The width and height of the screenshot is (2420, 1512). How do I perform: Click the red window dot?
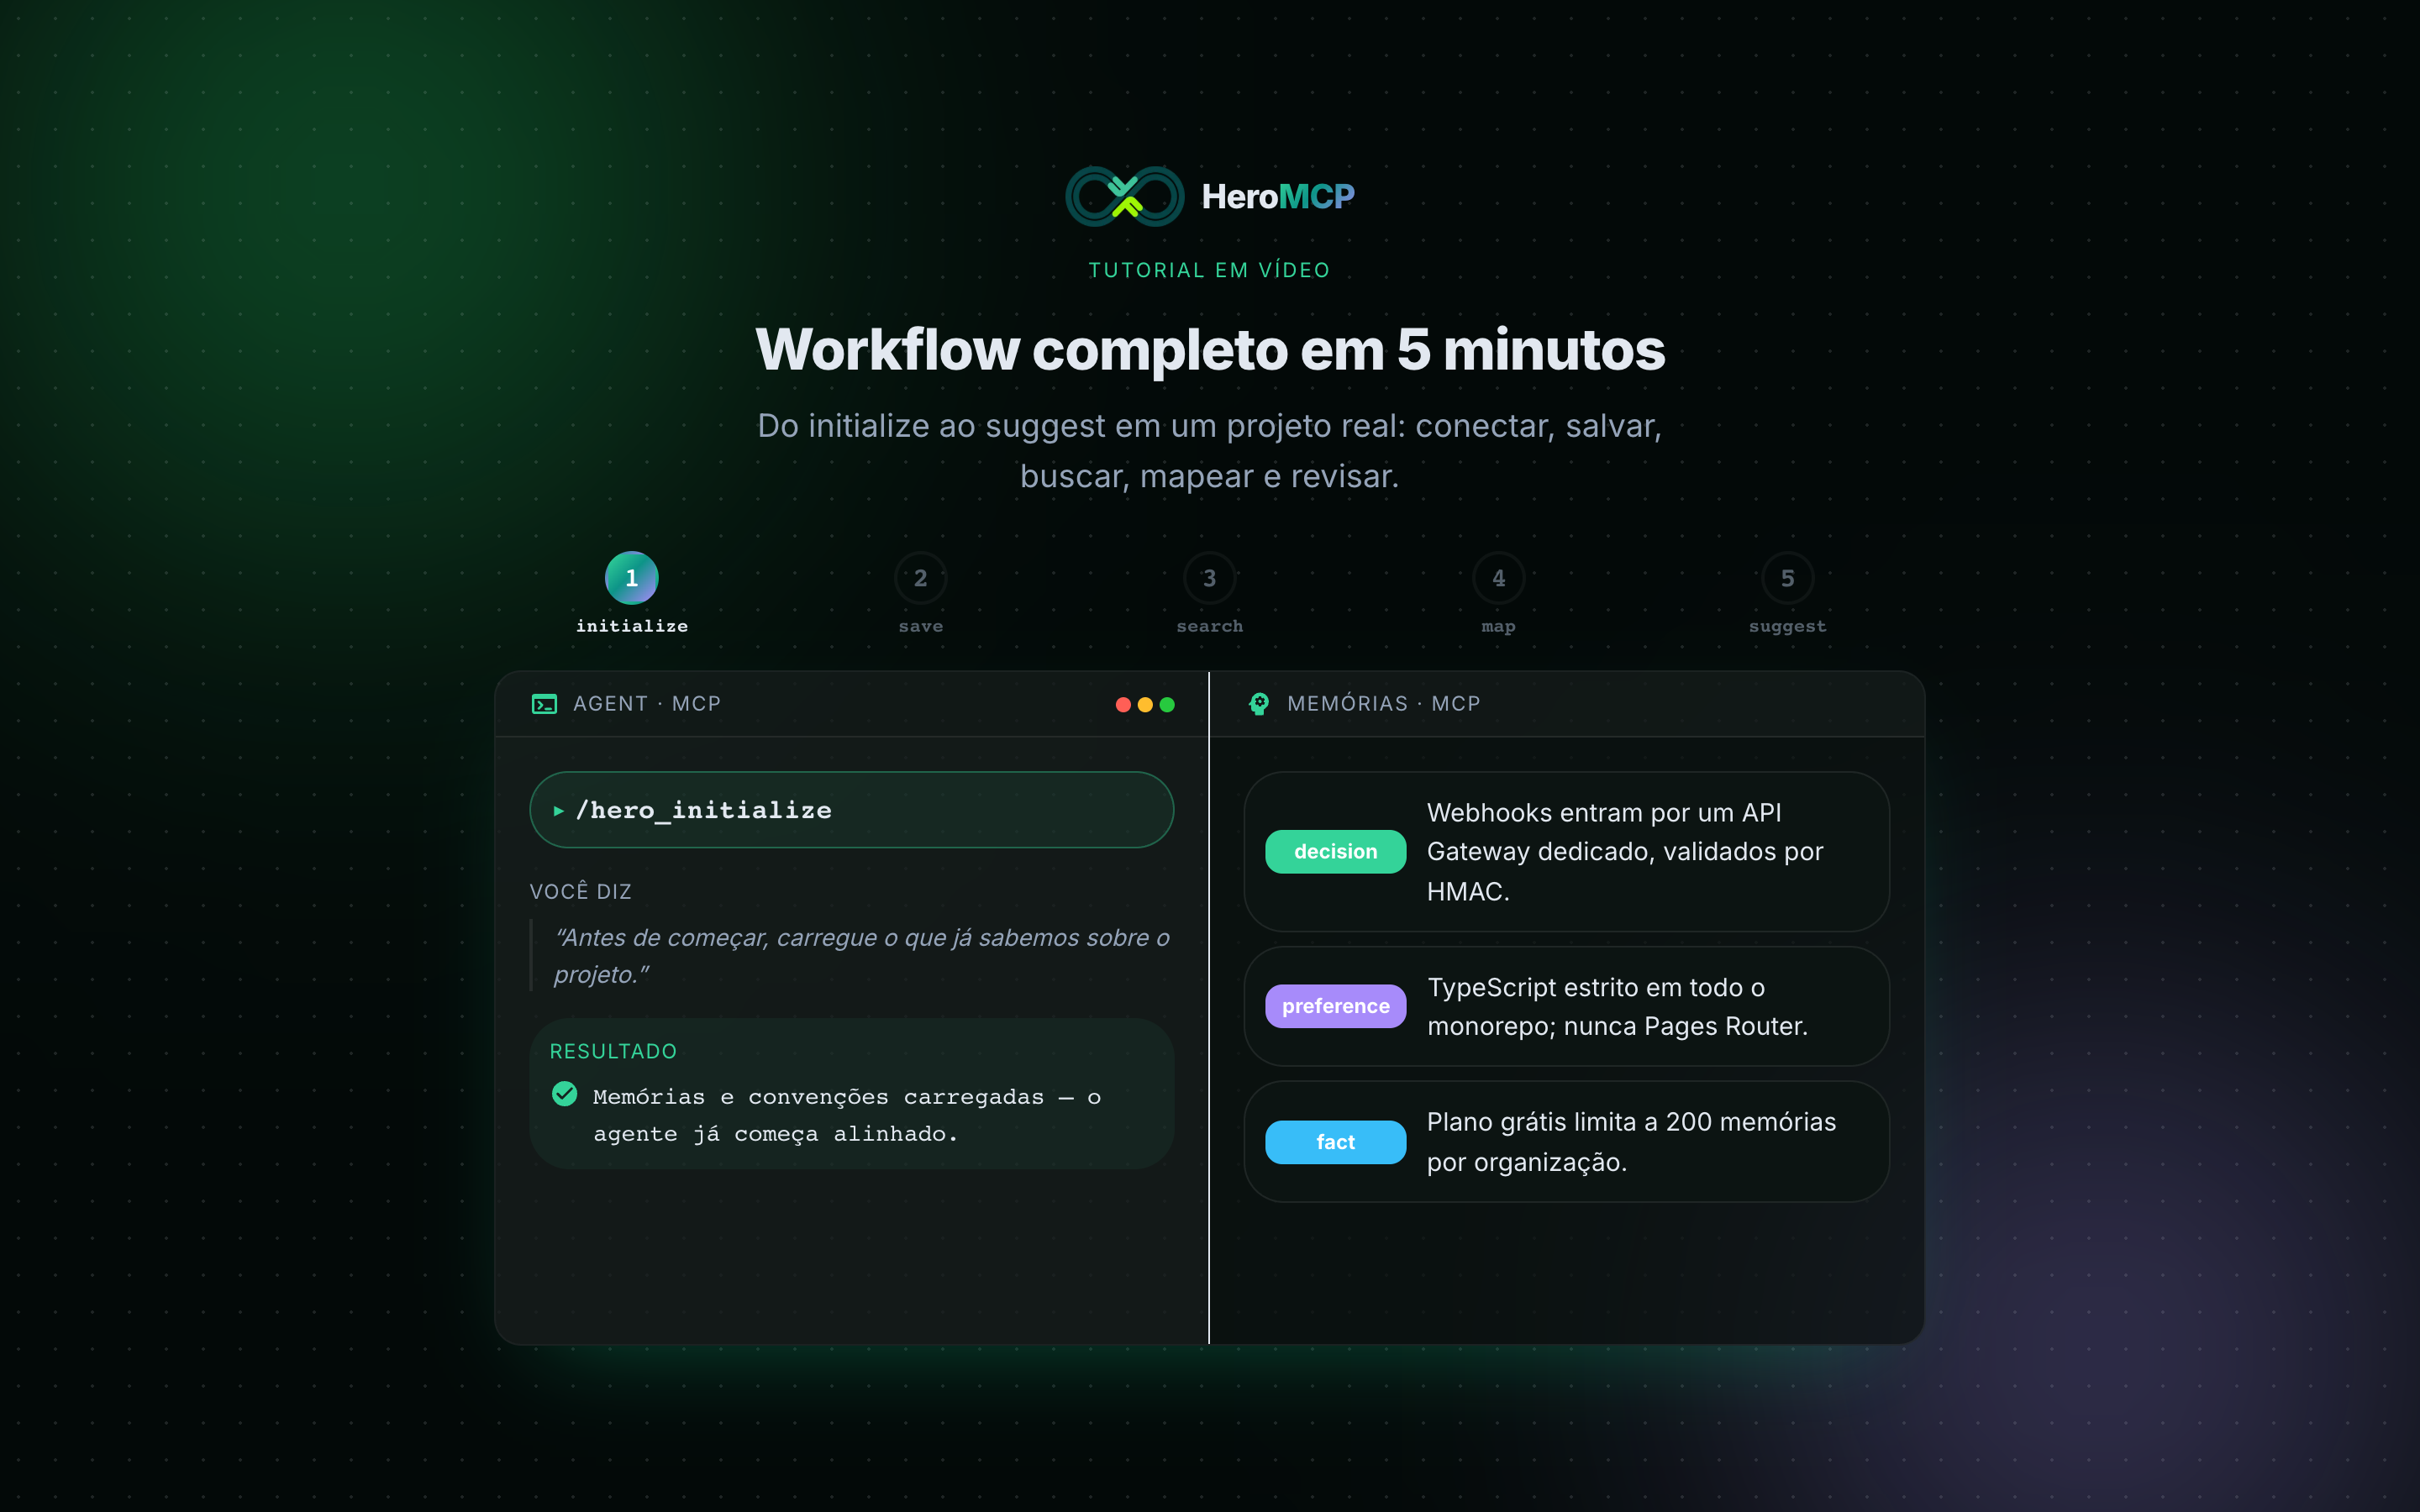(1123, 705)
